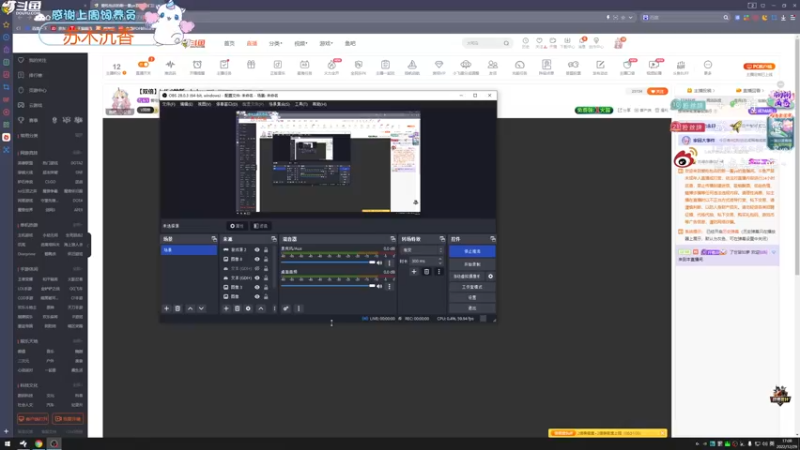Open the 工具 menu in OBS
The height and width of the screenshot is (450, 800).
[x=301, y=104]
